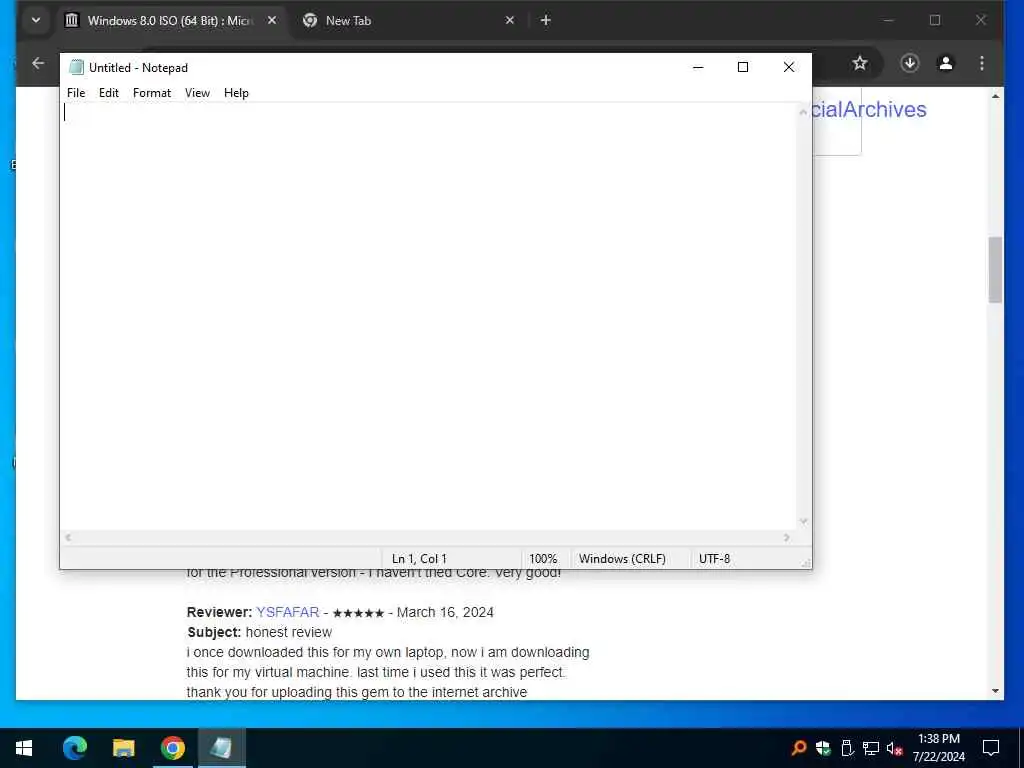Click the muted volume tray icon

895,748
